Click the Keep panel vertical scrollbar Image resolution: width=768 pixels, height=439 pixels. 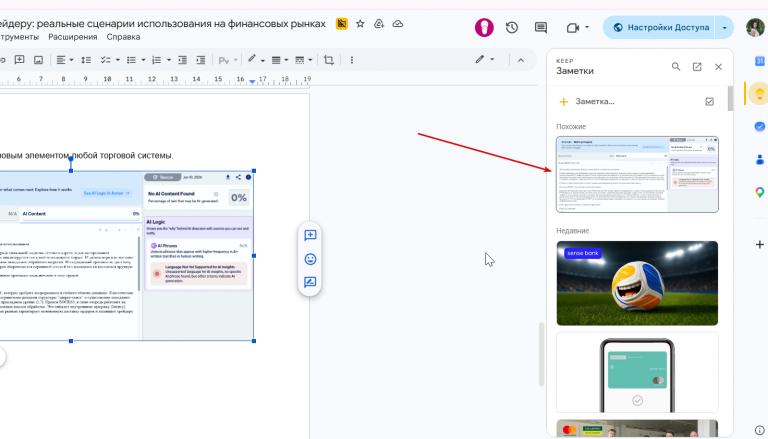[730, 98]
